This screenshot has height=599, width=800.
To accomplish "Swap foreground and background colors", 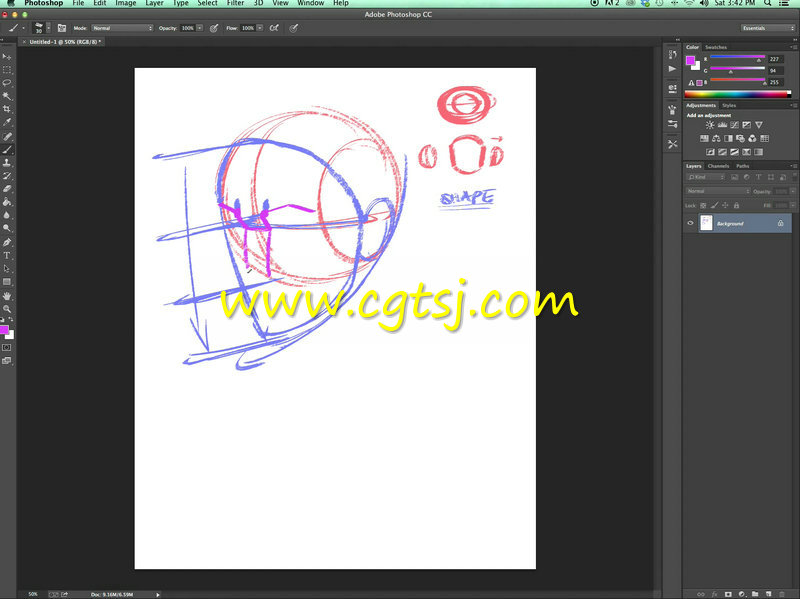I will (11, 319).
